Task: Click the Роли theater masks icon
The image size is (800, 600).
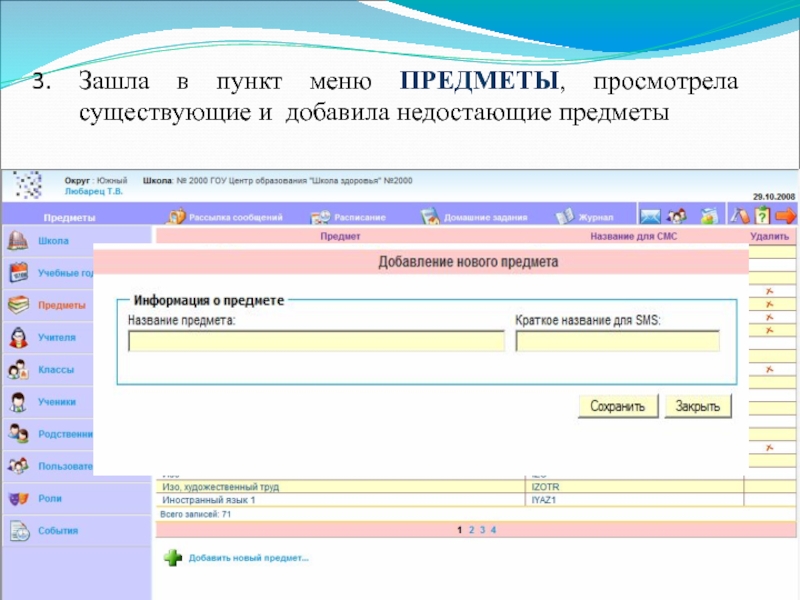Action: (x=17, y=498)
